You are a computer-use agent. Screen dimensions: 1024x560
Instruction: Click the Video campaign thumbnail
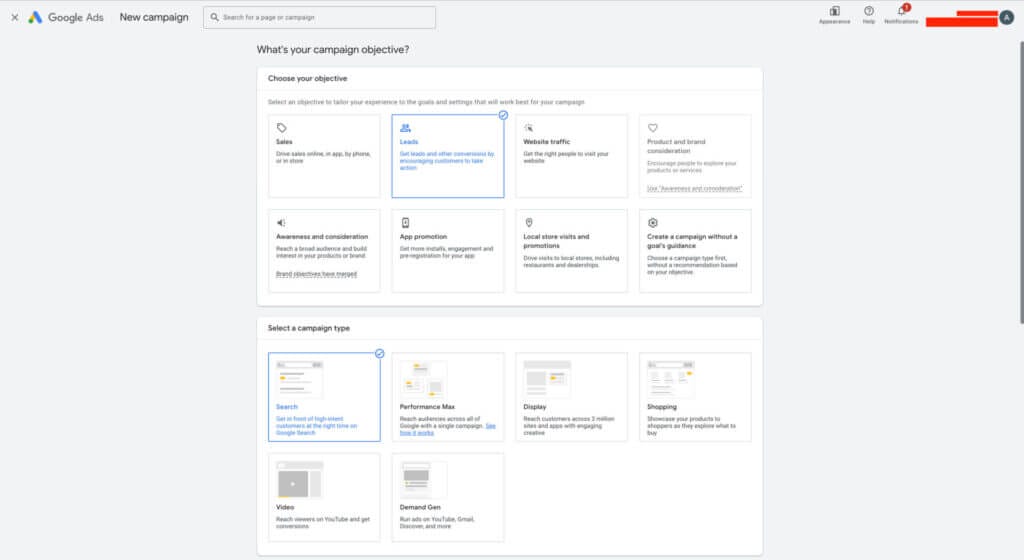coord(300,480)
